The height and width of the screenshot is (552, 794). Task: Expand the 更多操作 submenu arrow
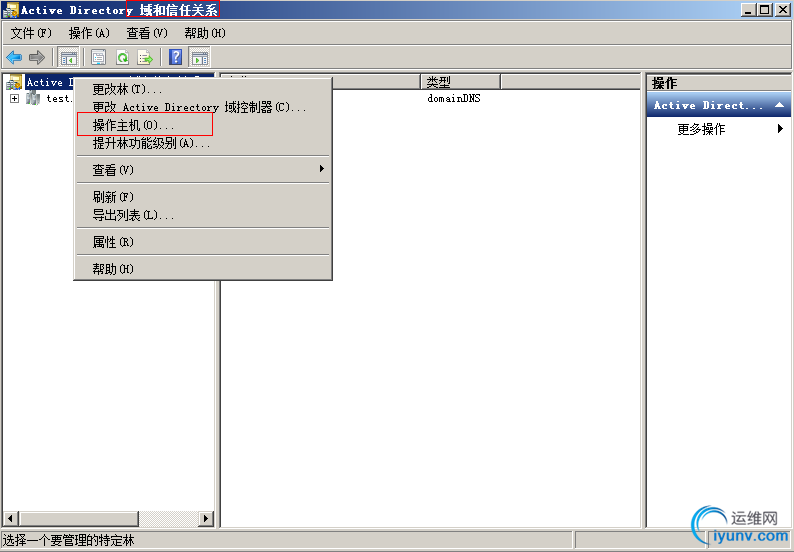(x=780, y=129)
